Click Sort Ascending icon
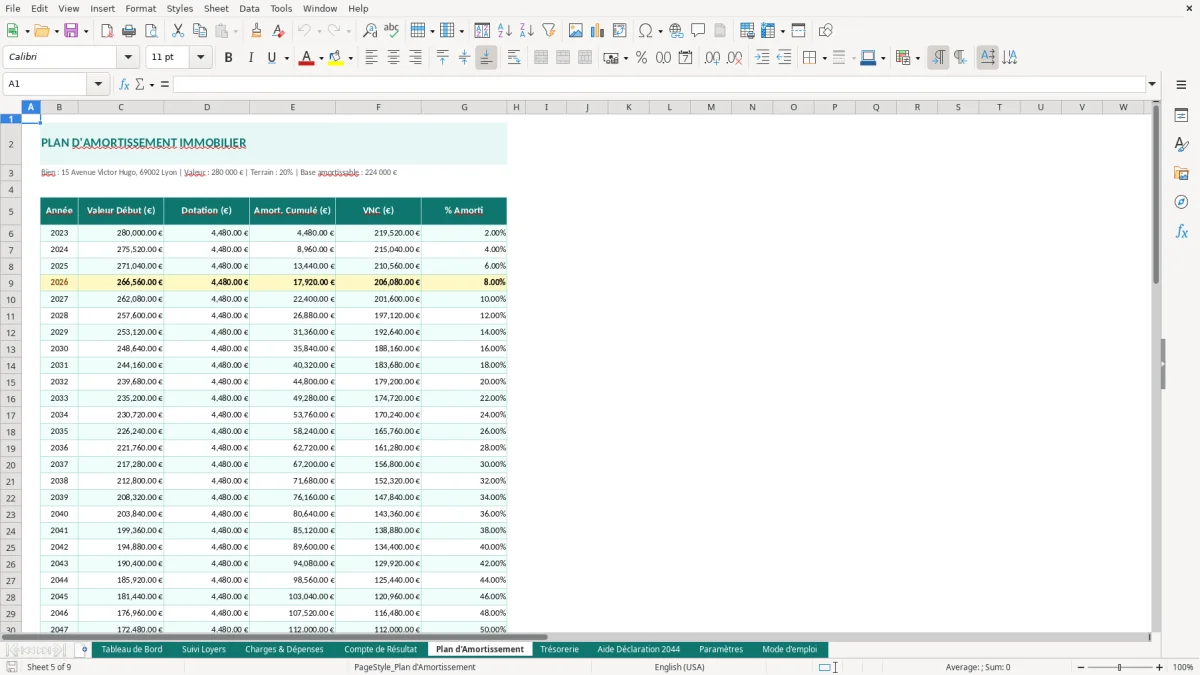1200x675 pixels. coord(505,31)
